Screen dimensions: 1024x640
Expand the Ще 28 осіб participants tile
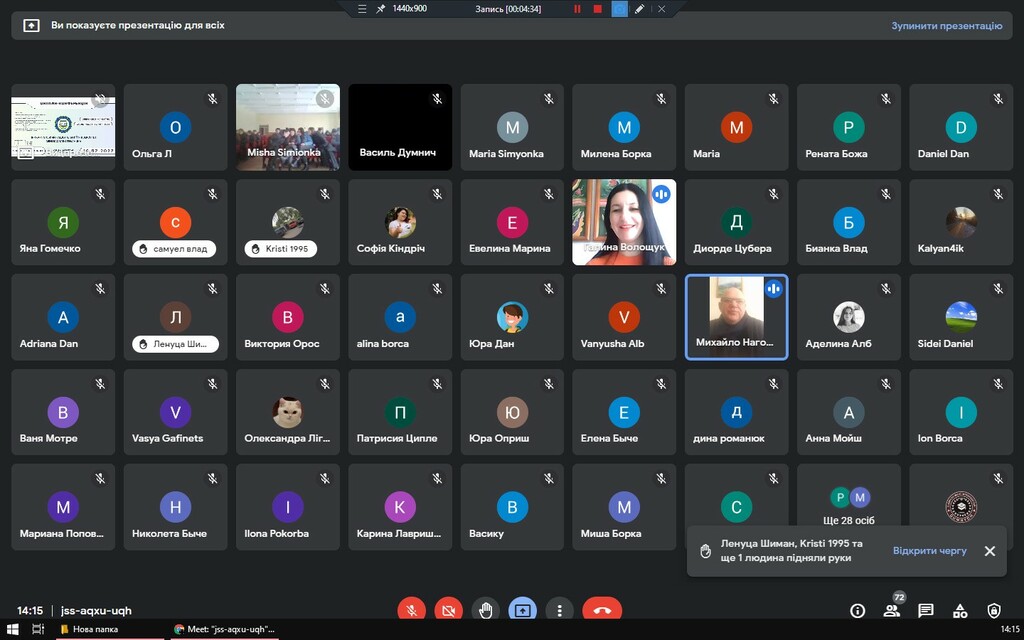[x=849, y=507]
